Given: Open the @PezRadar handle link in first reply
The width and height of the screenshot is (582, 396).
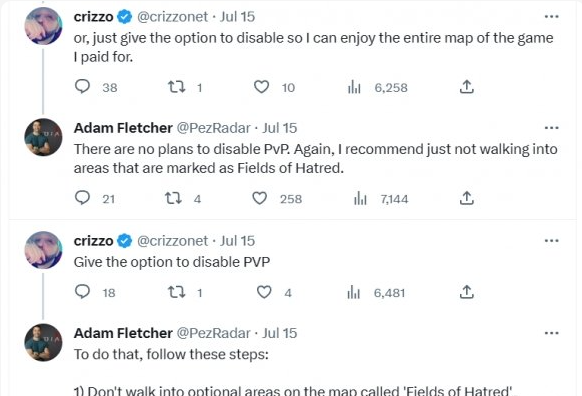Looking at the screenshot, I should pos(213,128).
